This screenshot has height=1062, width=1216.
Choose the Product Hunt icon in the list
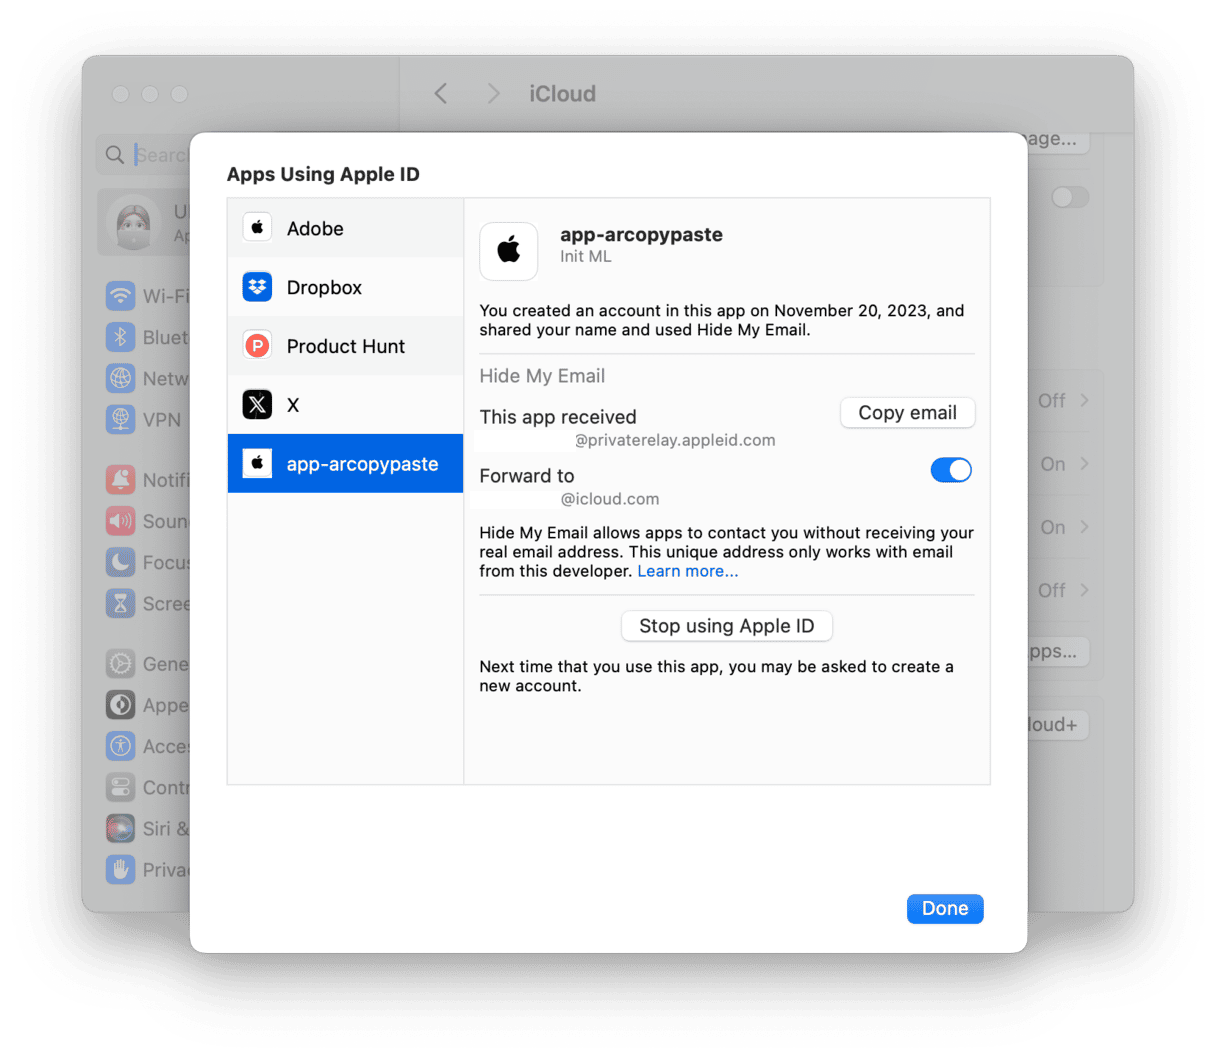[x=257, y=346]
